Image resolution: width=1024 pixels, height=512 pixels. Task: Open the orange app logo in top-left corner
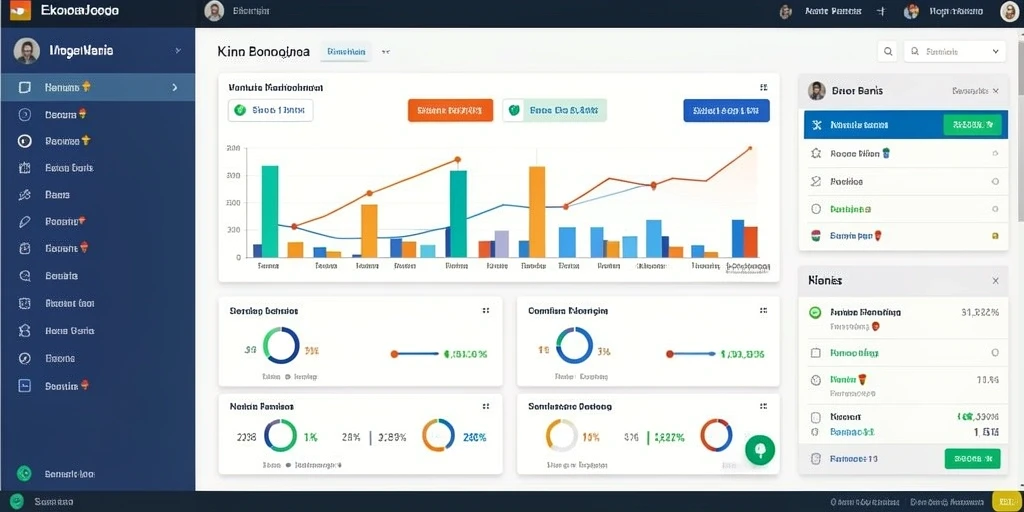point(20,10)
